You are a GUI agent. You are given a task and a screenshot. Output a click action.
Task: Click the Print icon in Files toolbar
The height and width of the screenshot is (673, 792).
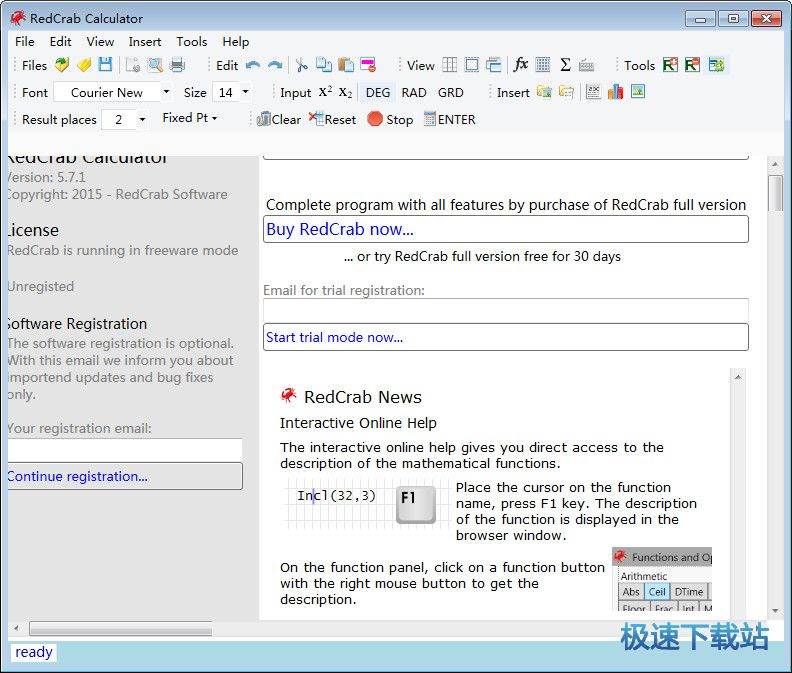coord(177,65)
